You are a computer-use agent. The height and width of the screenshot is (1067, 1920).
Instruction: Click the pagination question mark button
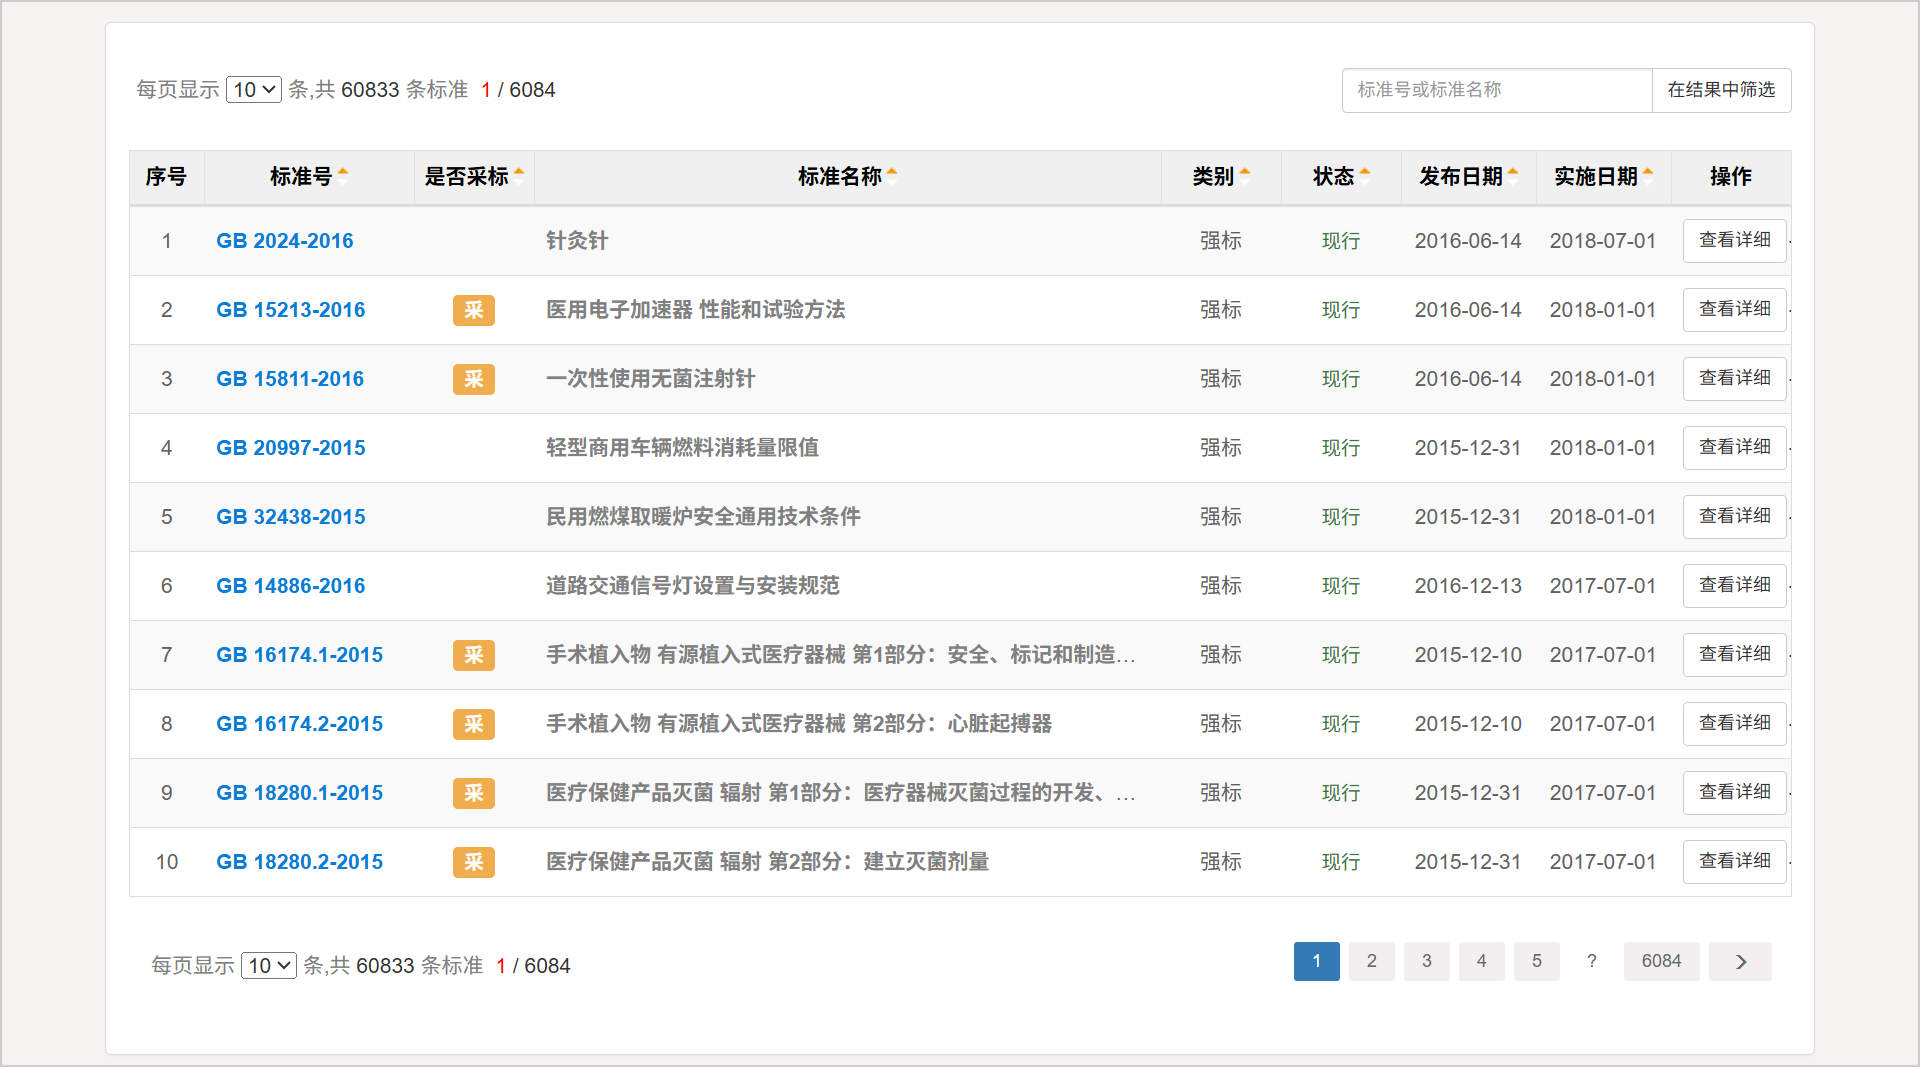click(x=1592, y=961)
